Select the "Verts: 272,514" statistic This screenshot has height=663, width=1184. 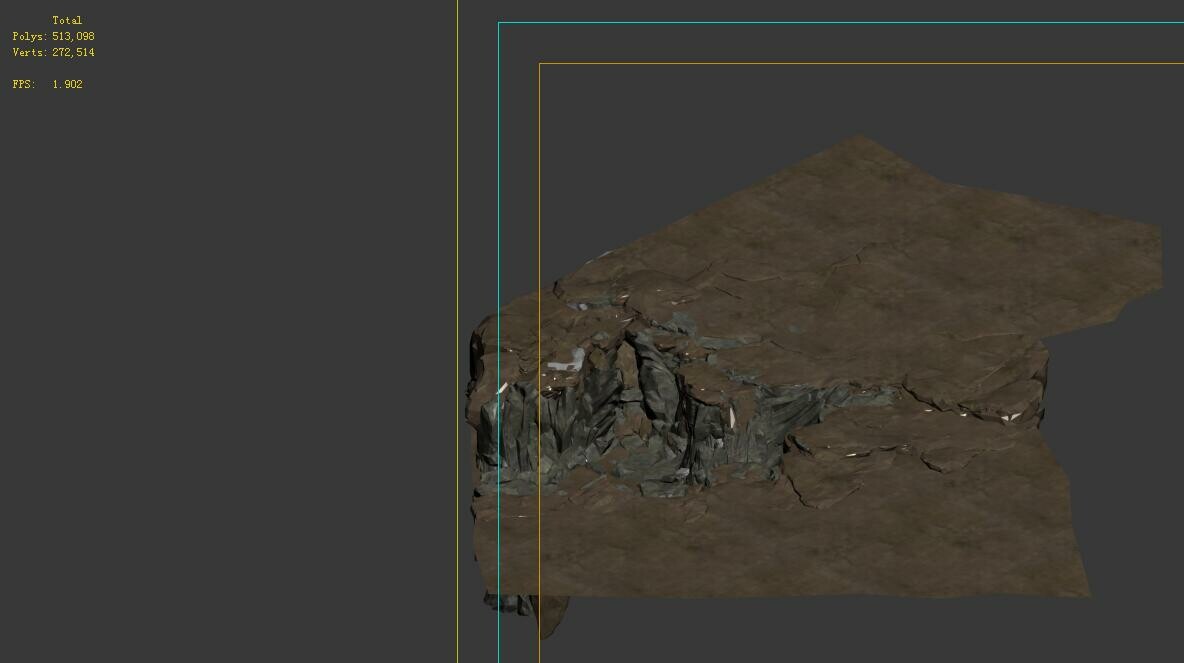click(54, 52)
